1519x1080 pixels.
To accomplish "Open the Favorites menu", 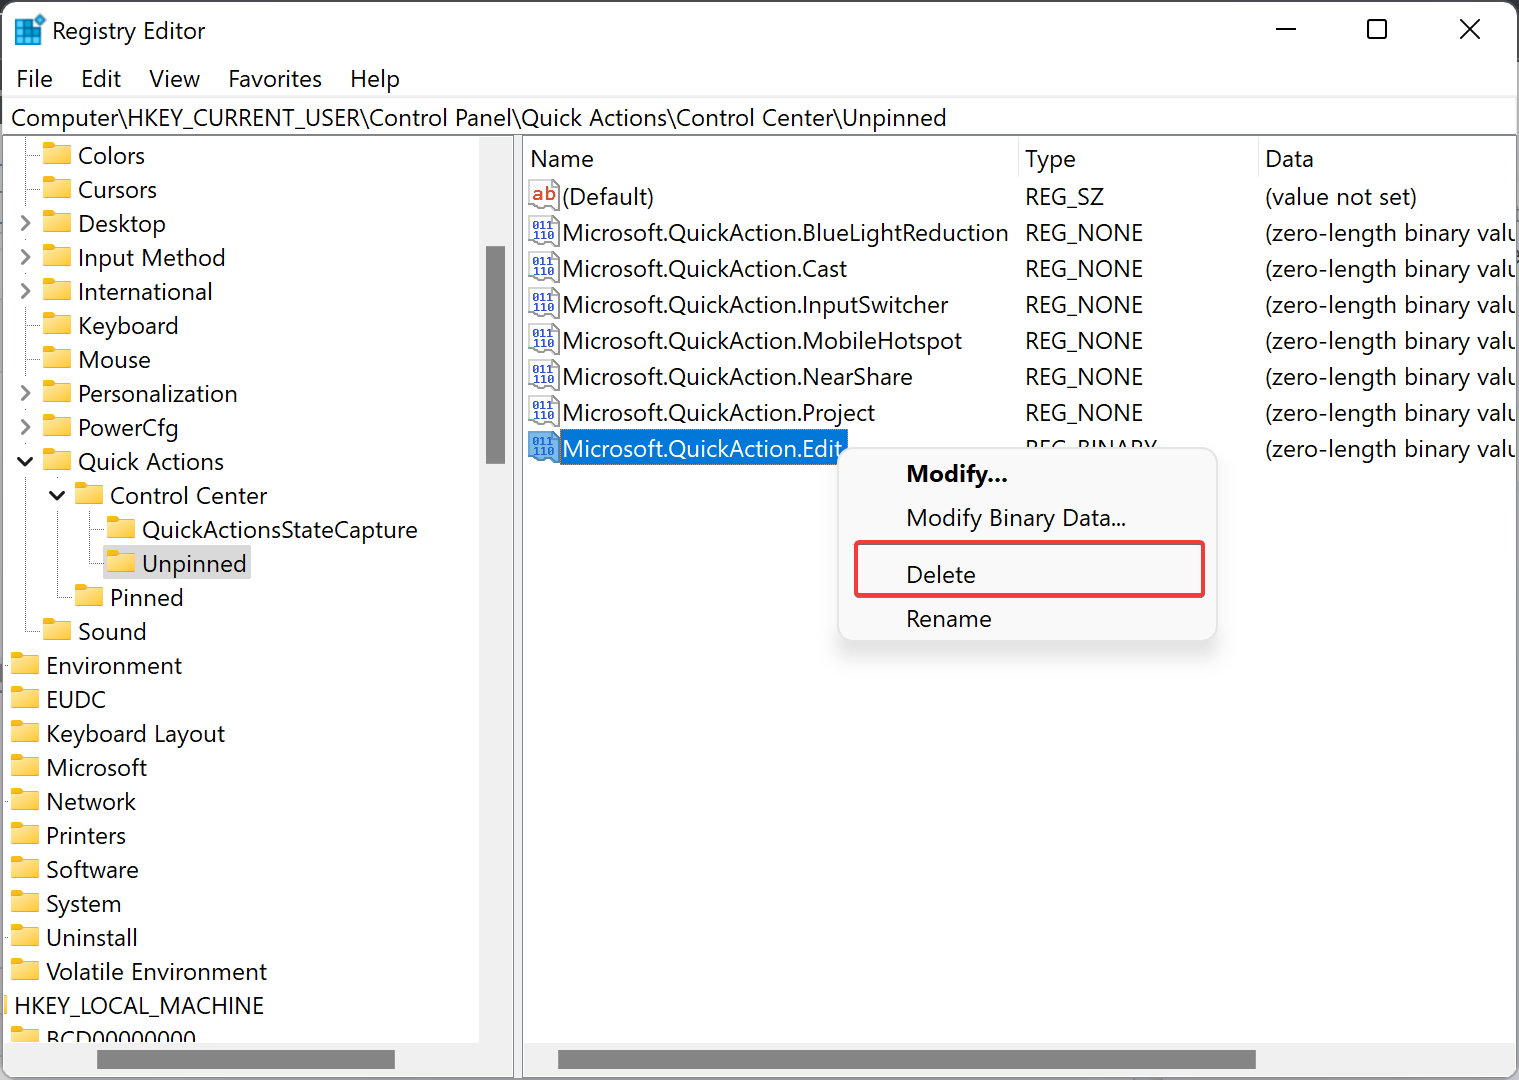I will [275, 79].
